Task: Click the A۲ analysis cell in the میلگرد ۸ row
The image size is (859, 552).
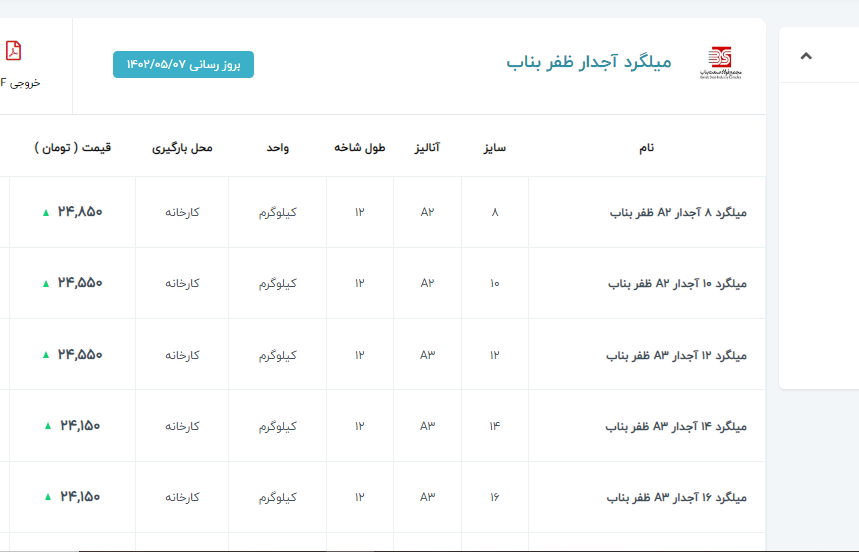Action: [x=427, y=212]
